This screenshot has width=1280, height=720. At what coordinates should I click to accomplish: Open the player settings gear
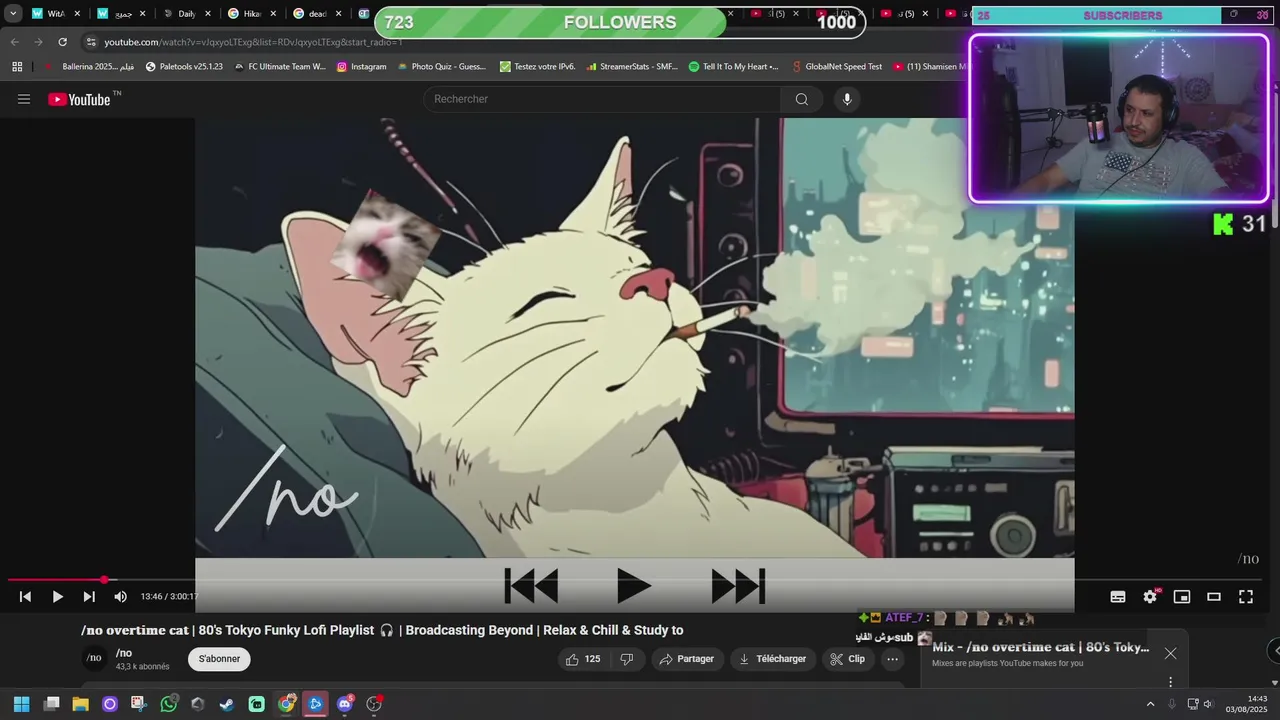pos(1150,597)
